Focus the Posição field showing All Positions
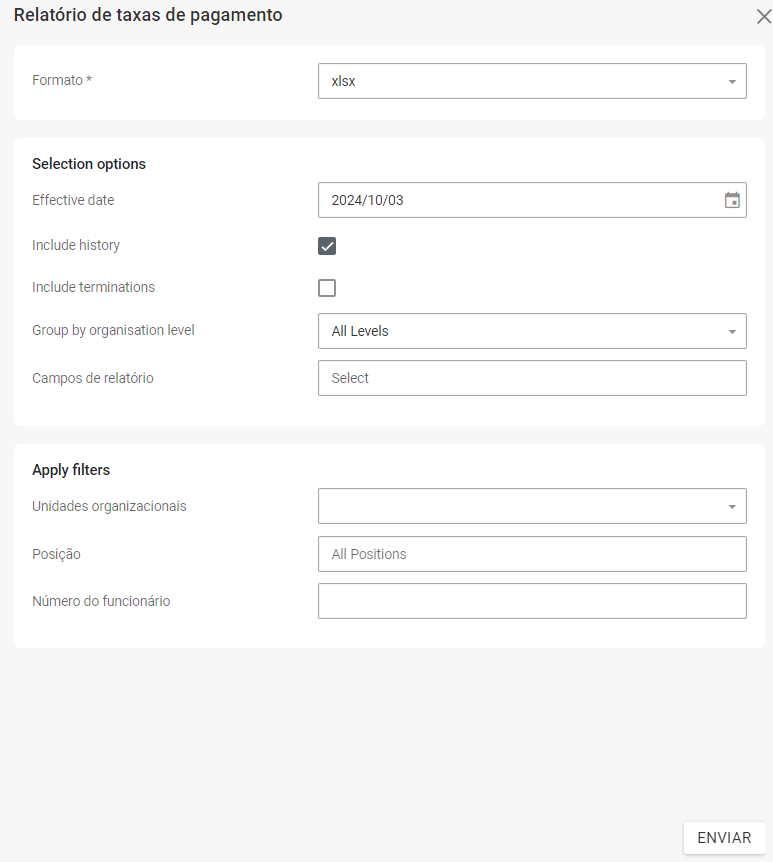The width and height of the screenshot is (773, 862). 532,554
